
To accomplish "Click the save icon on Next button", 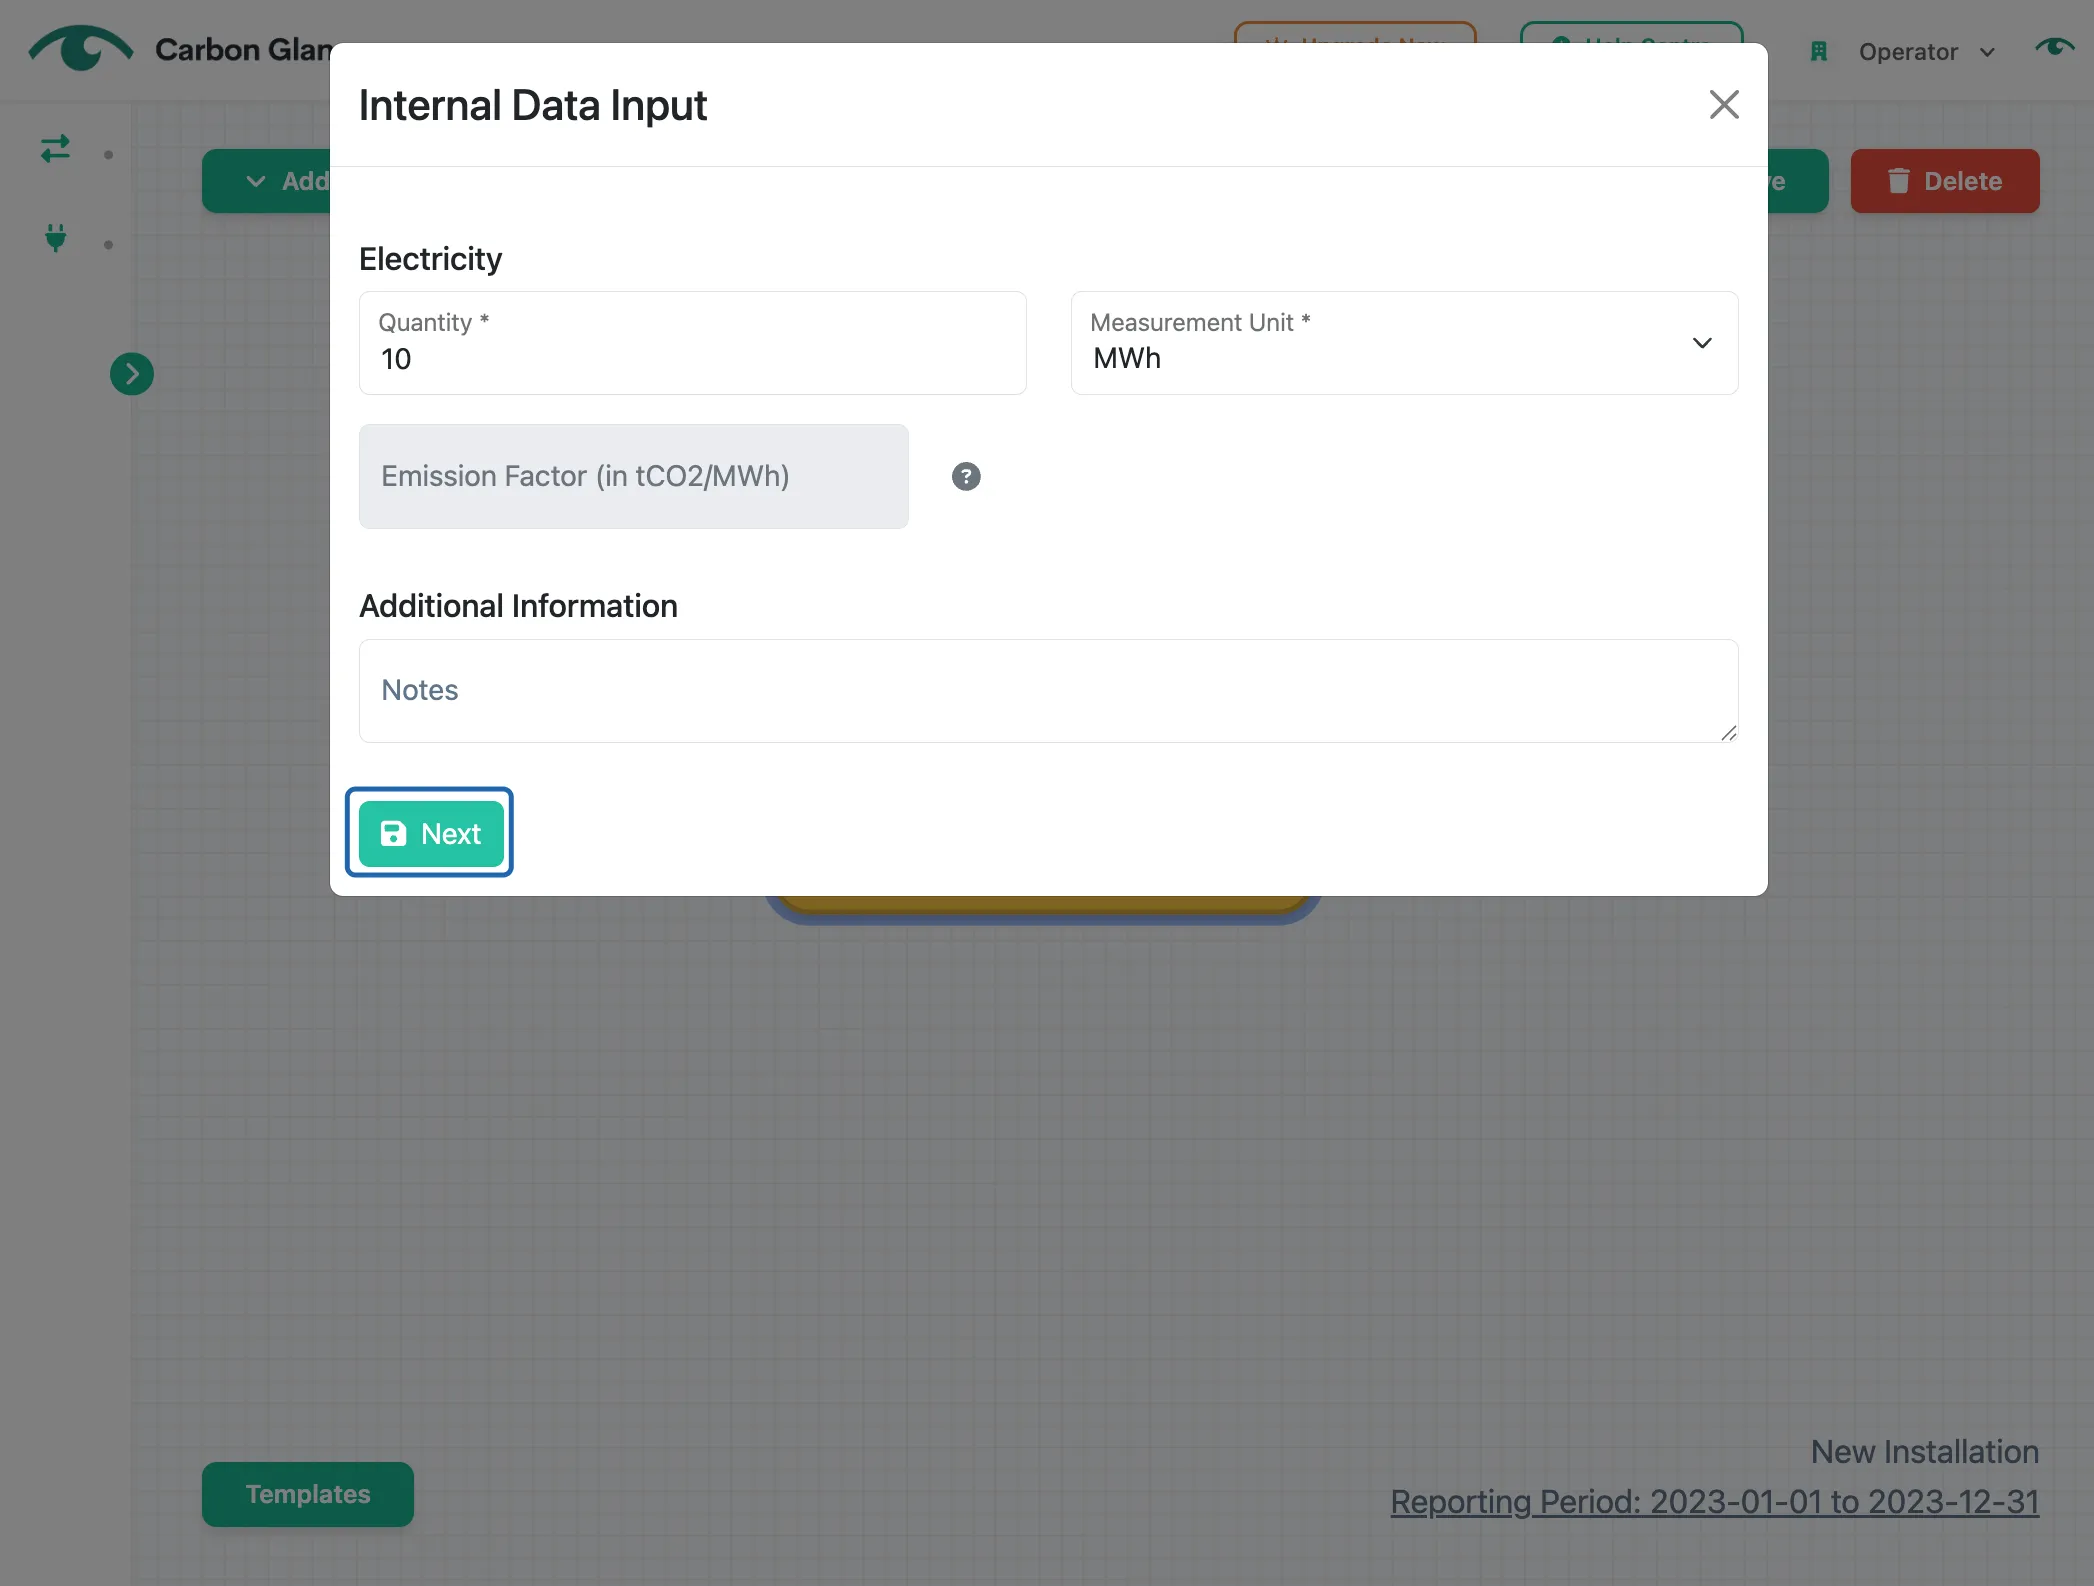I will (393, 833).
